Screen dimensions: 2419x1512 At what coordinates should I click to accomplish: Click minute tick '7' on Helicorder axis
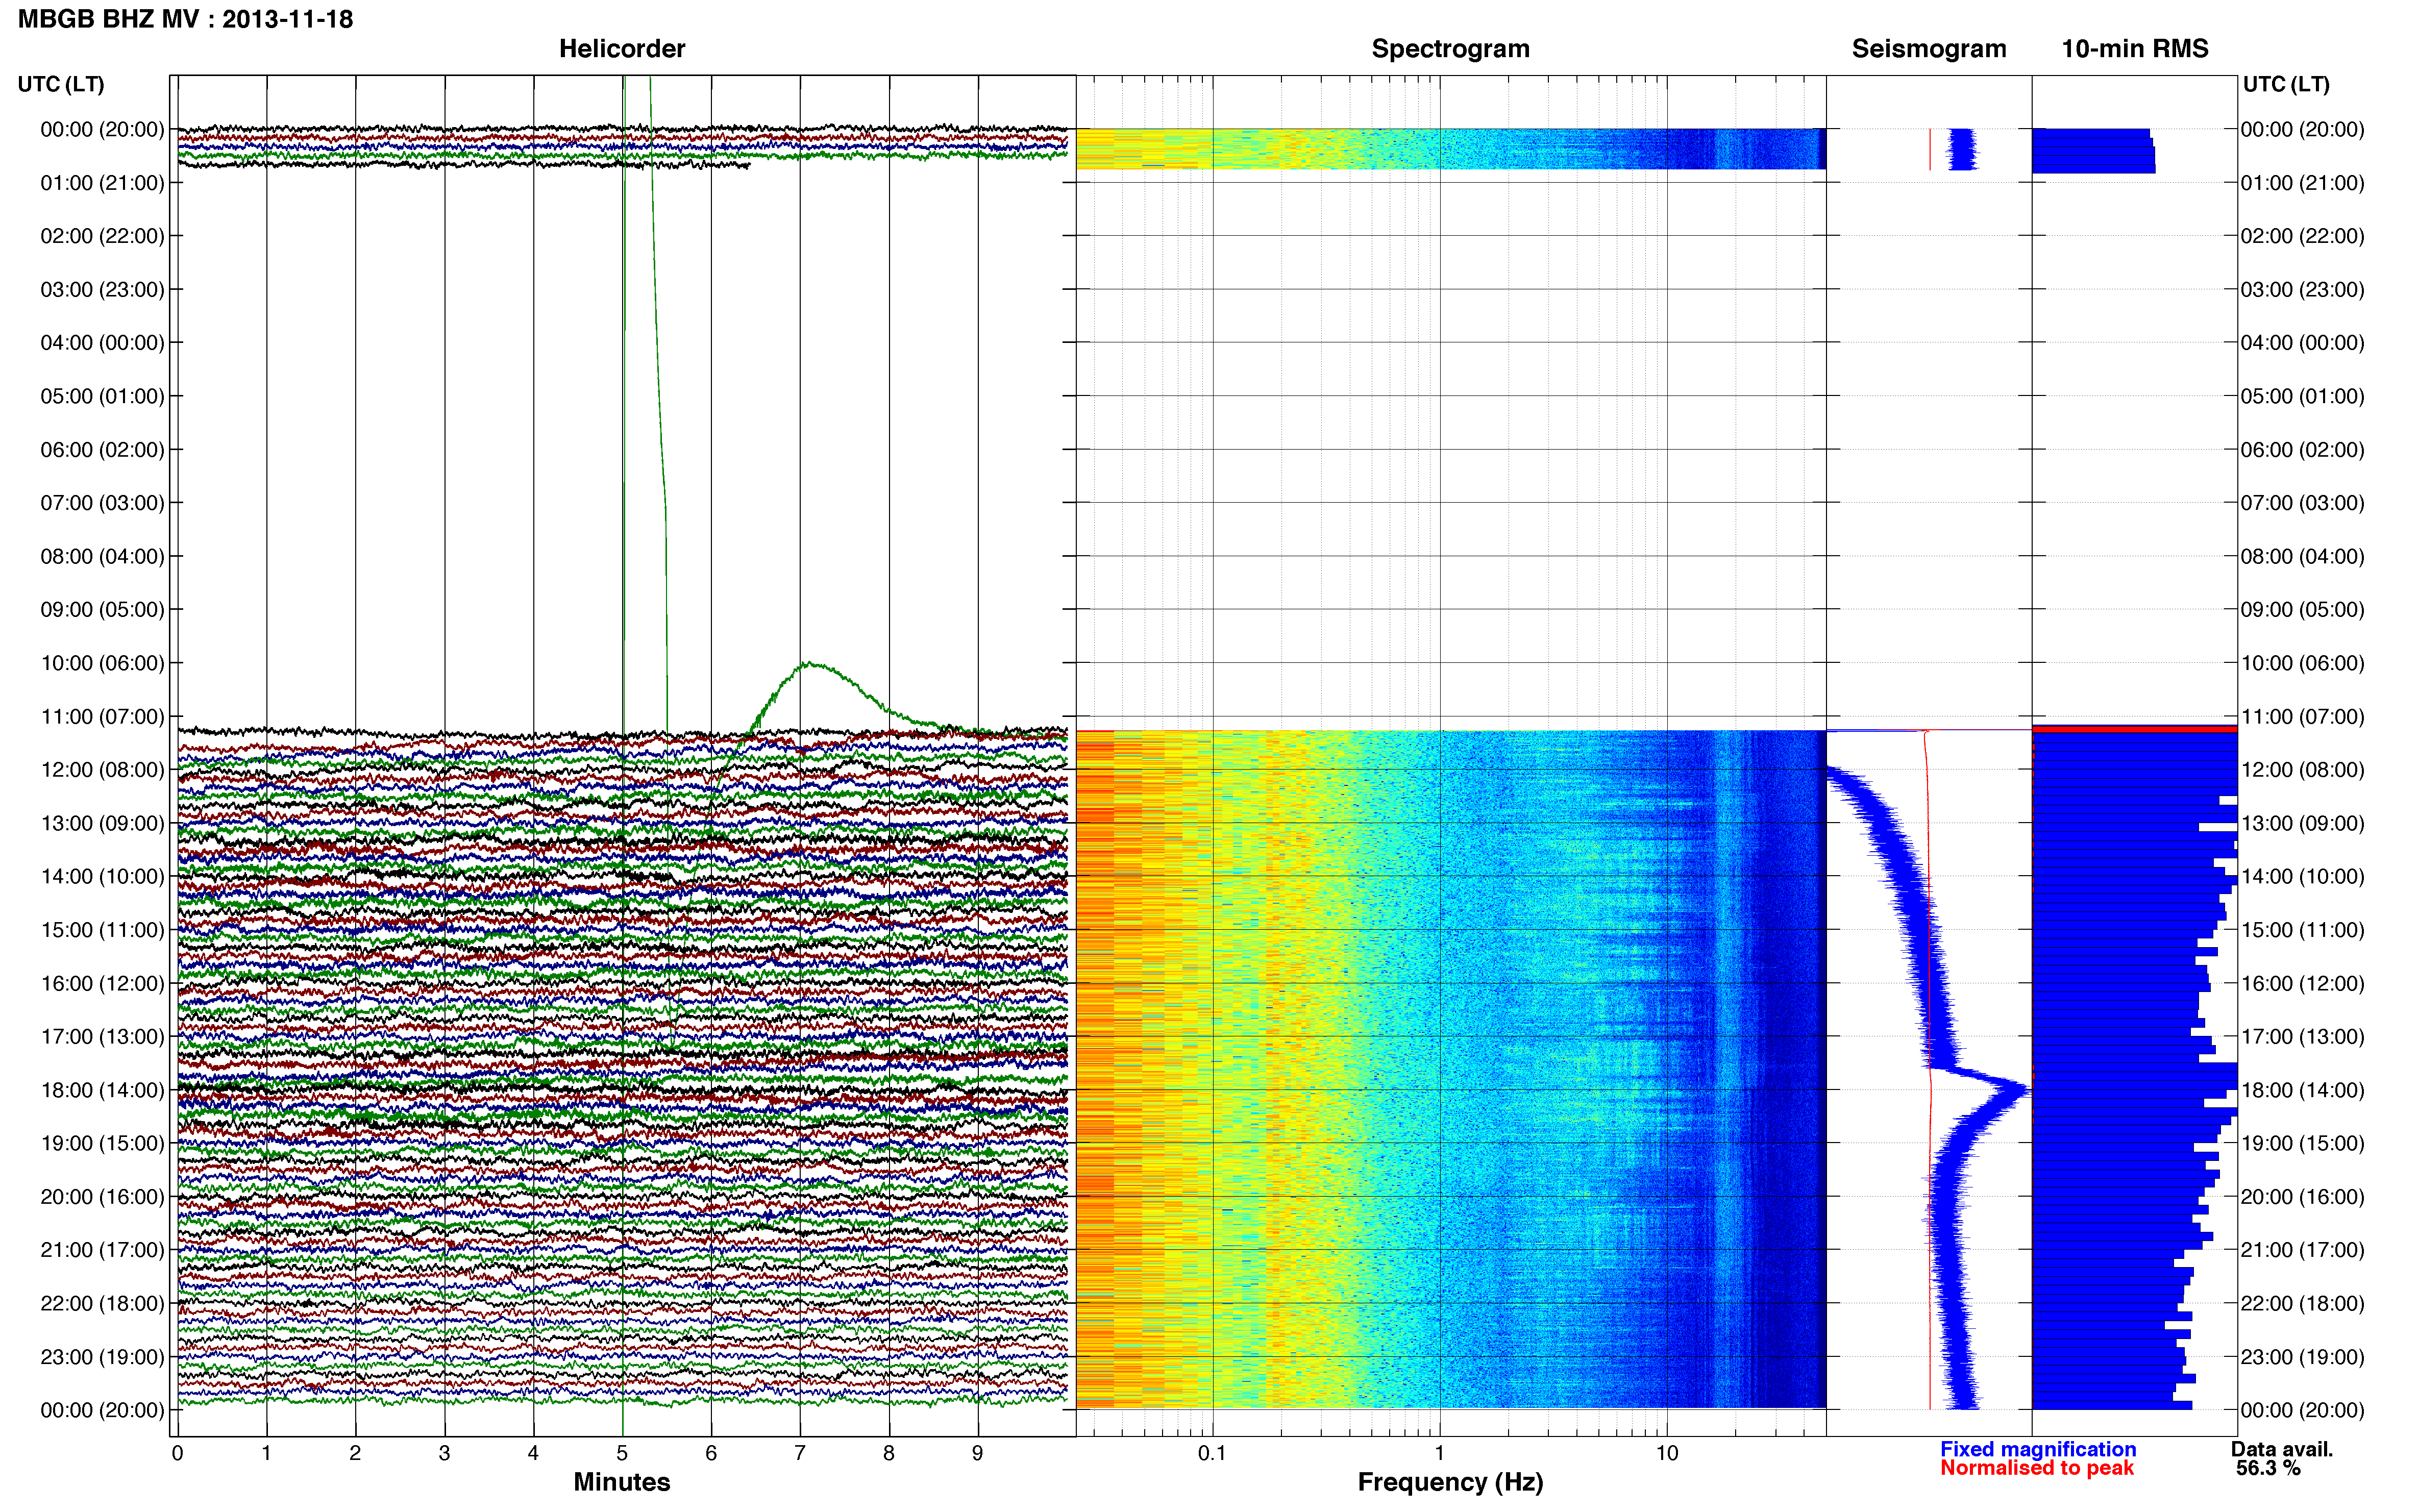pyautogui.click(x=799, y=1453)
